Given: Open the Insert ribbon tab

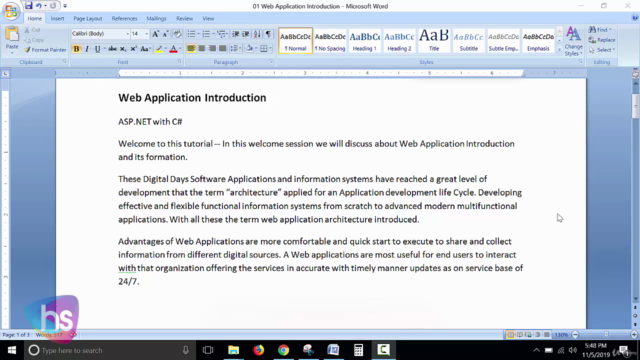Looking at the screenshot, I should coord(57,18).
